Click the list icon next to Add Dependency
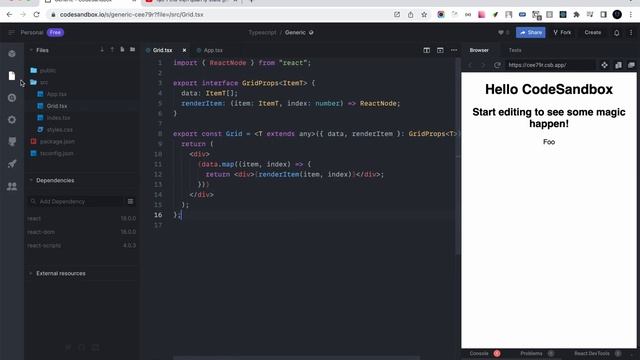The height and width of the screenshot is (360, 640). point(130,201)
